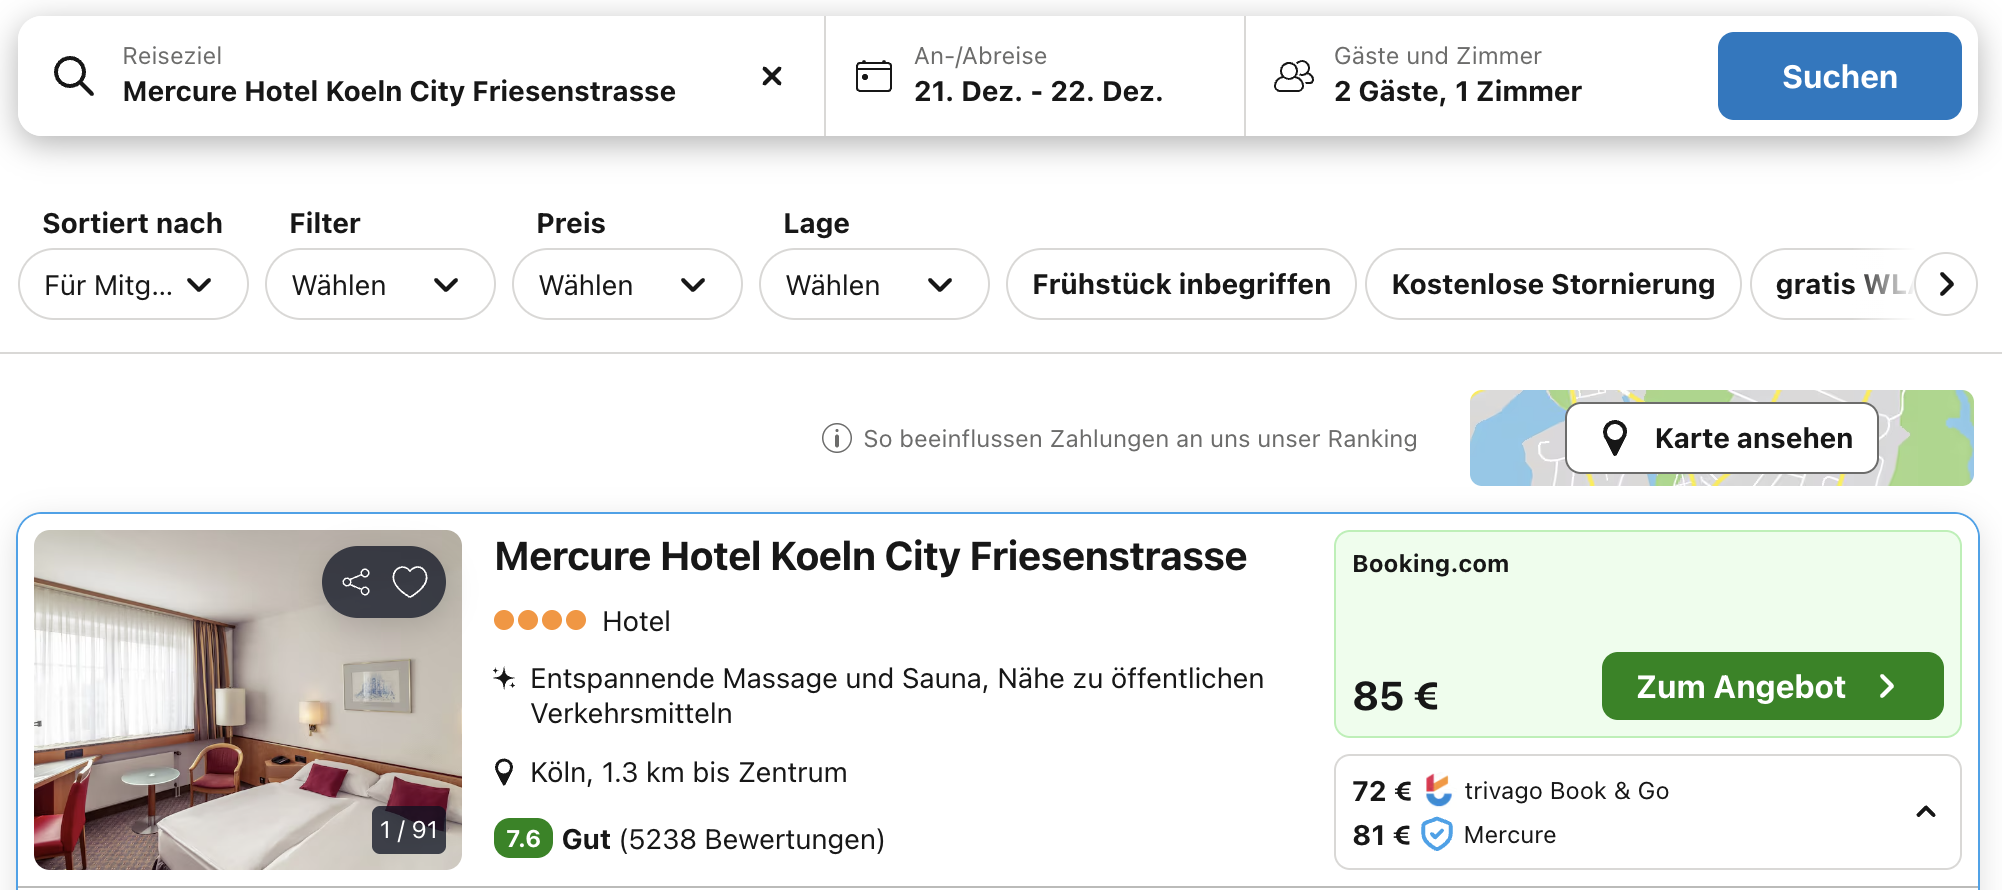The width and height of the screenshot is (2002, 890).
Task: Collapse the additional price offers list
Action: click(x=1925, y=812)
